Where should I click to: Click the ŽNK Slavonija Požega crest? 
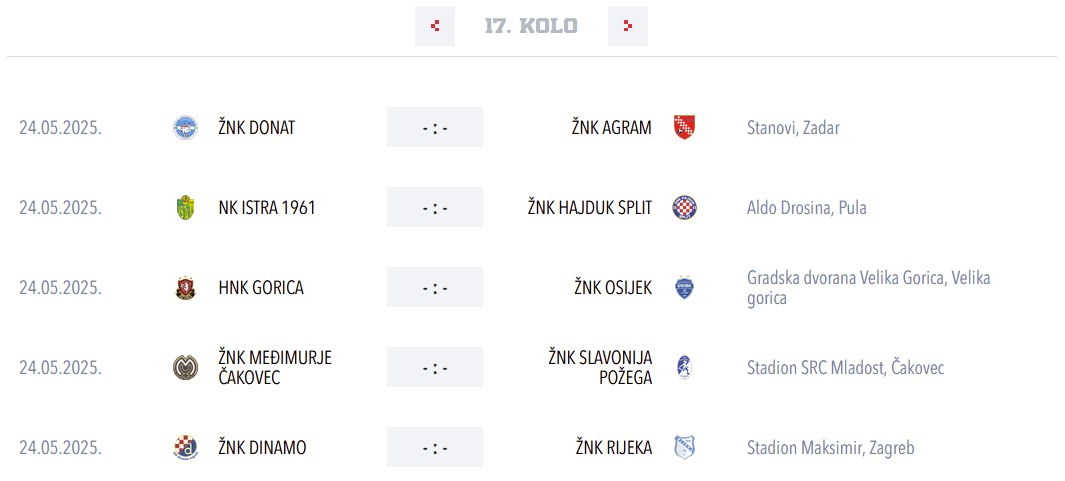[x=684, y=368]
